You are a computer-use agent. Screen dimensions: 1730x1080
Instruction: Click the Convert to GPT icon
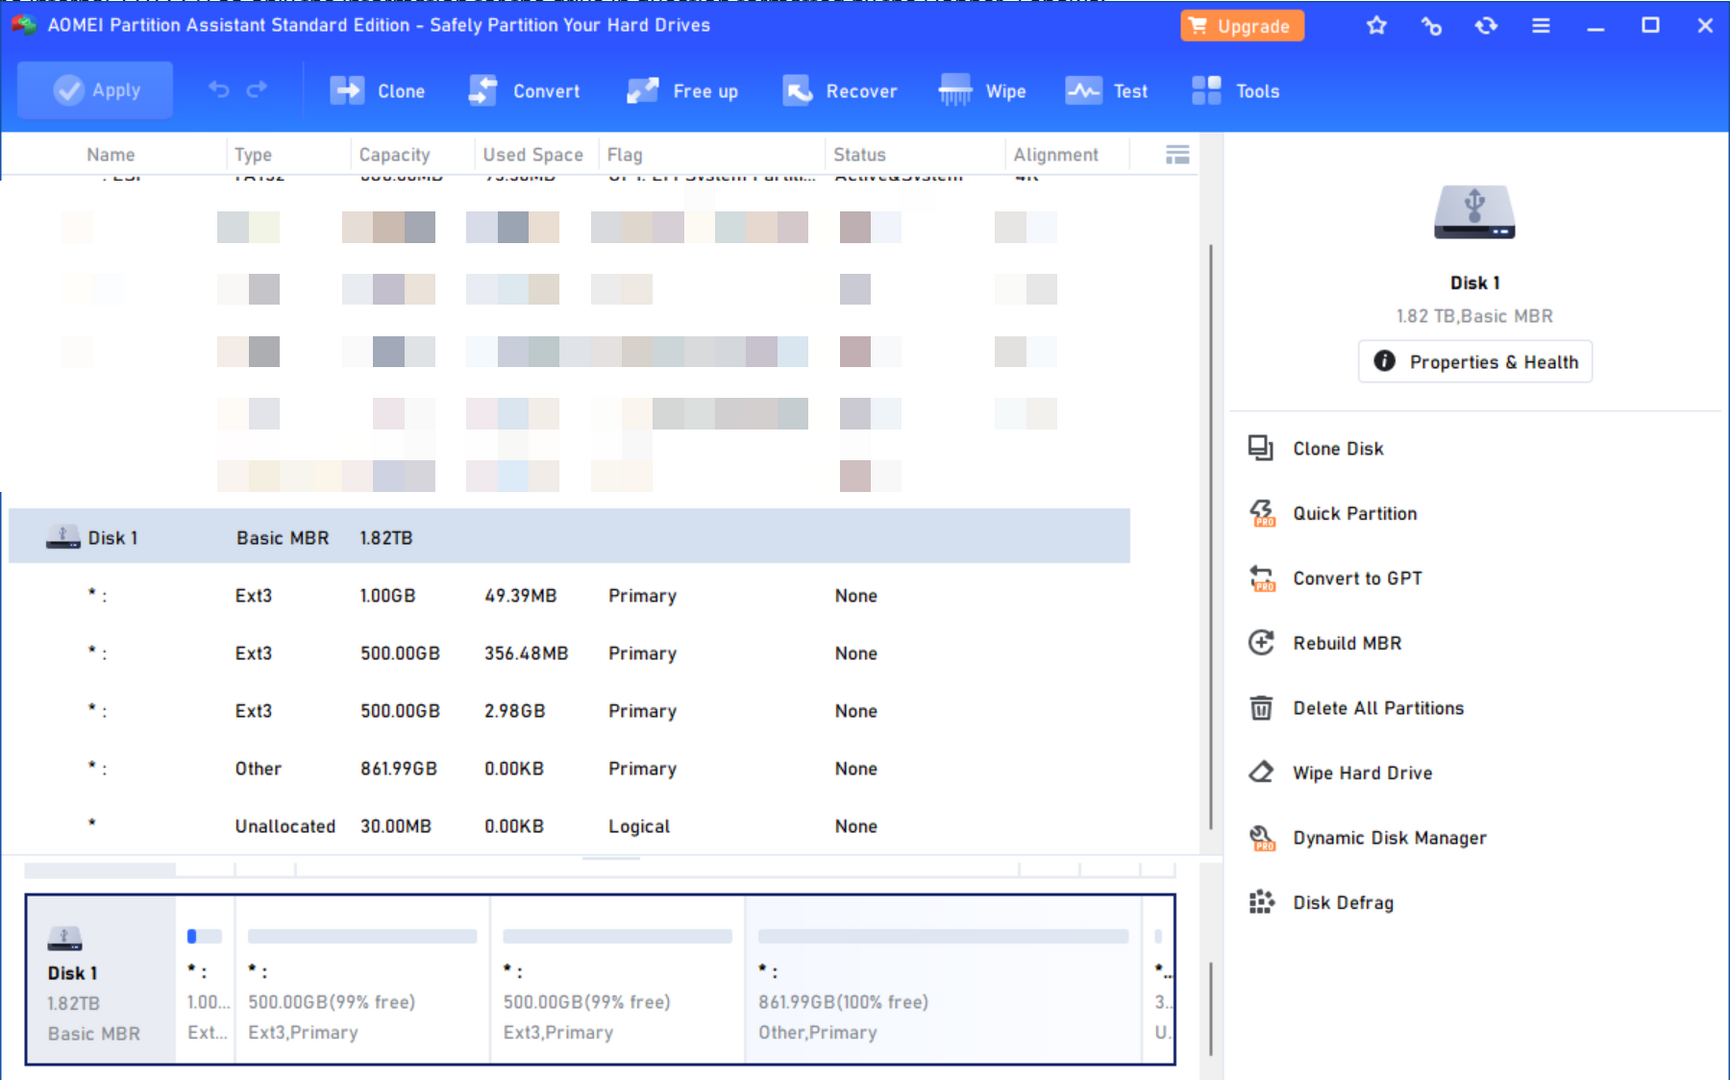(1262, 578)
